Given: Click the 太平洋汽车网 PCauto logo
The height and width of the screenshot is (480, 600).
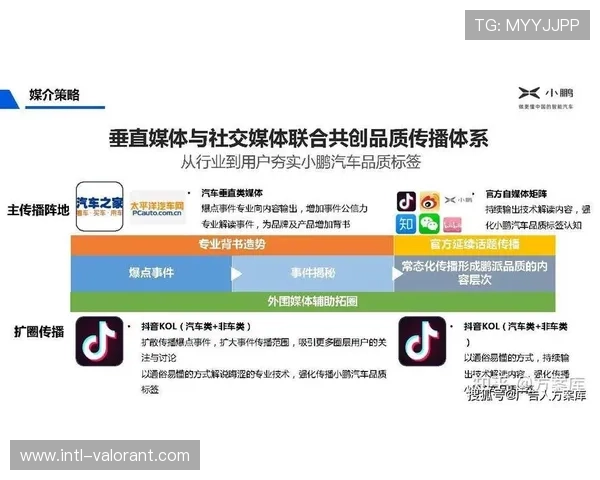Looking at the screenshot, I should pos(157,208).
